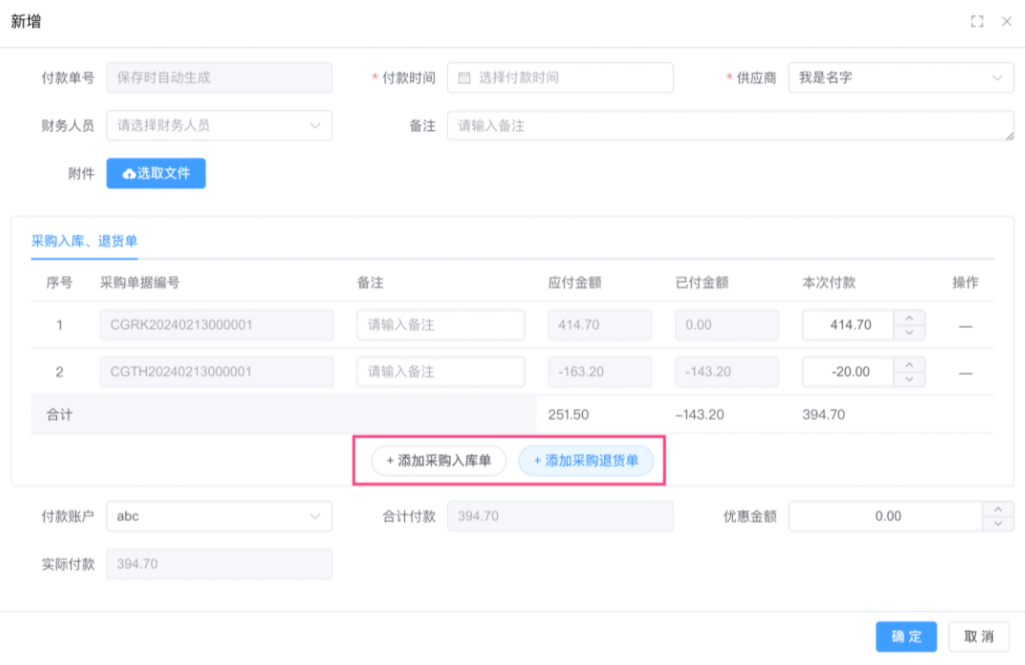Open the 付款账户 account dropdown showing abc

point(219,516)
